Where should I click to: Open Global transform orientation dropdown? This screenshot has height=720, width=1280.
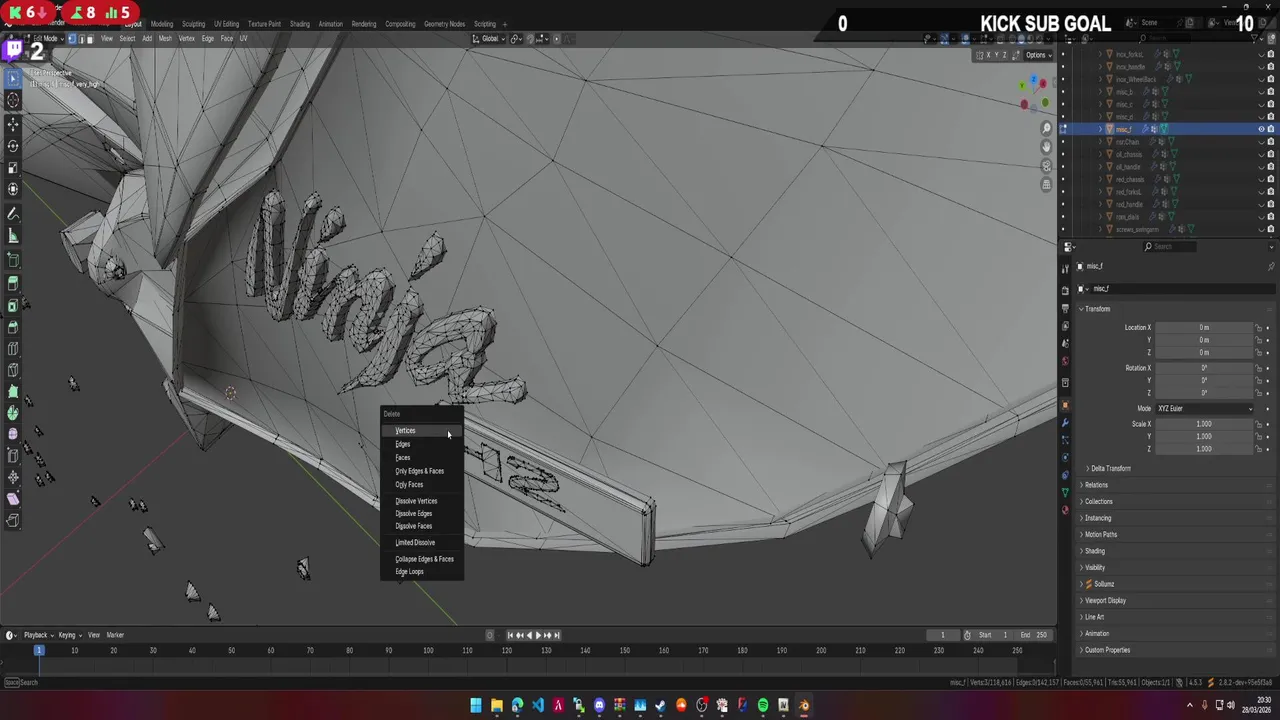point(490,39)
